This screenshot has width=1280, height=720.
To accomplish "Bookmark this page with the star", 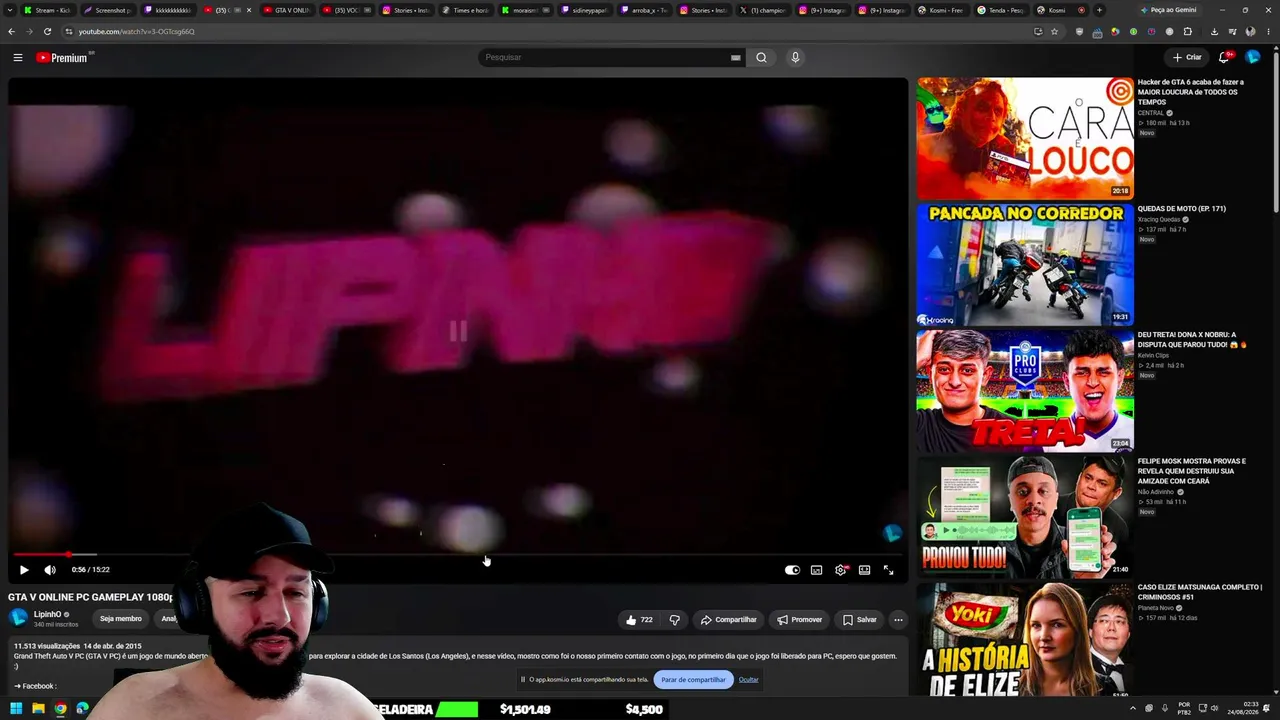I will [x=1054, y=31].
